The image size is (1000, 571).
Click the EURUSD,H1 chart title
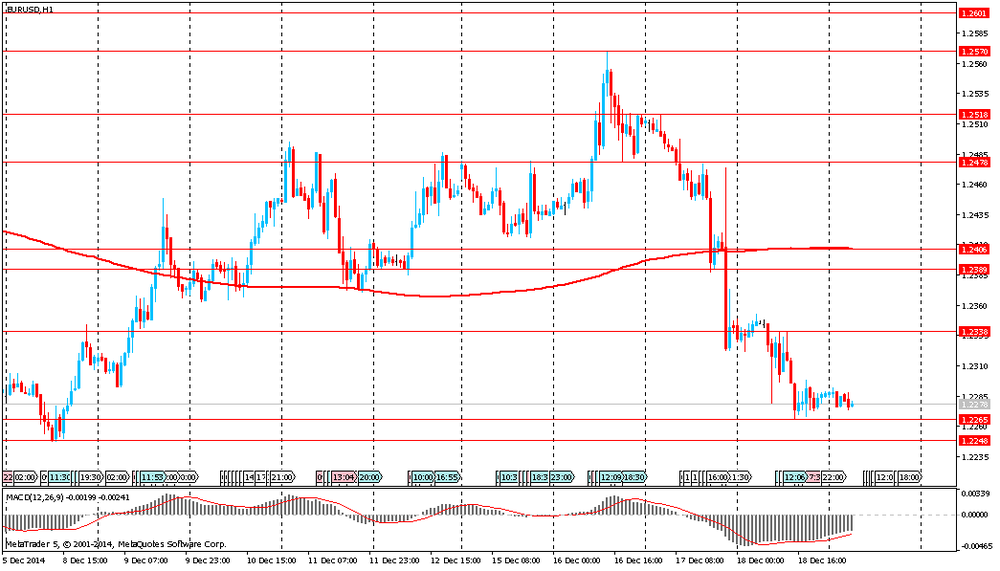pos(30,10)
